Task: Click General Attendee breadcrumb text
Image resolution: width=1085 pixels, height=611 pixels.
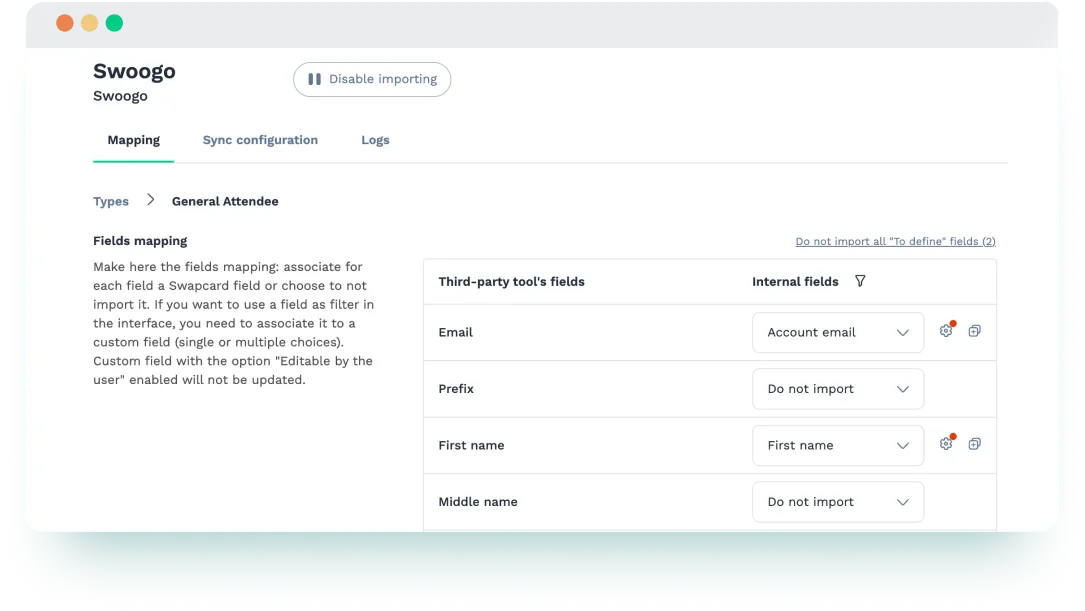Action: point(225,201)
